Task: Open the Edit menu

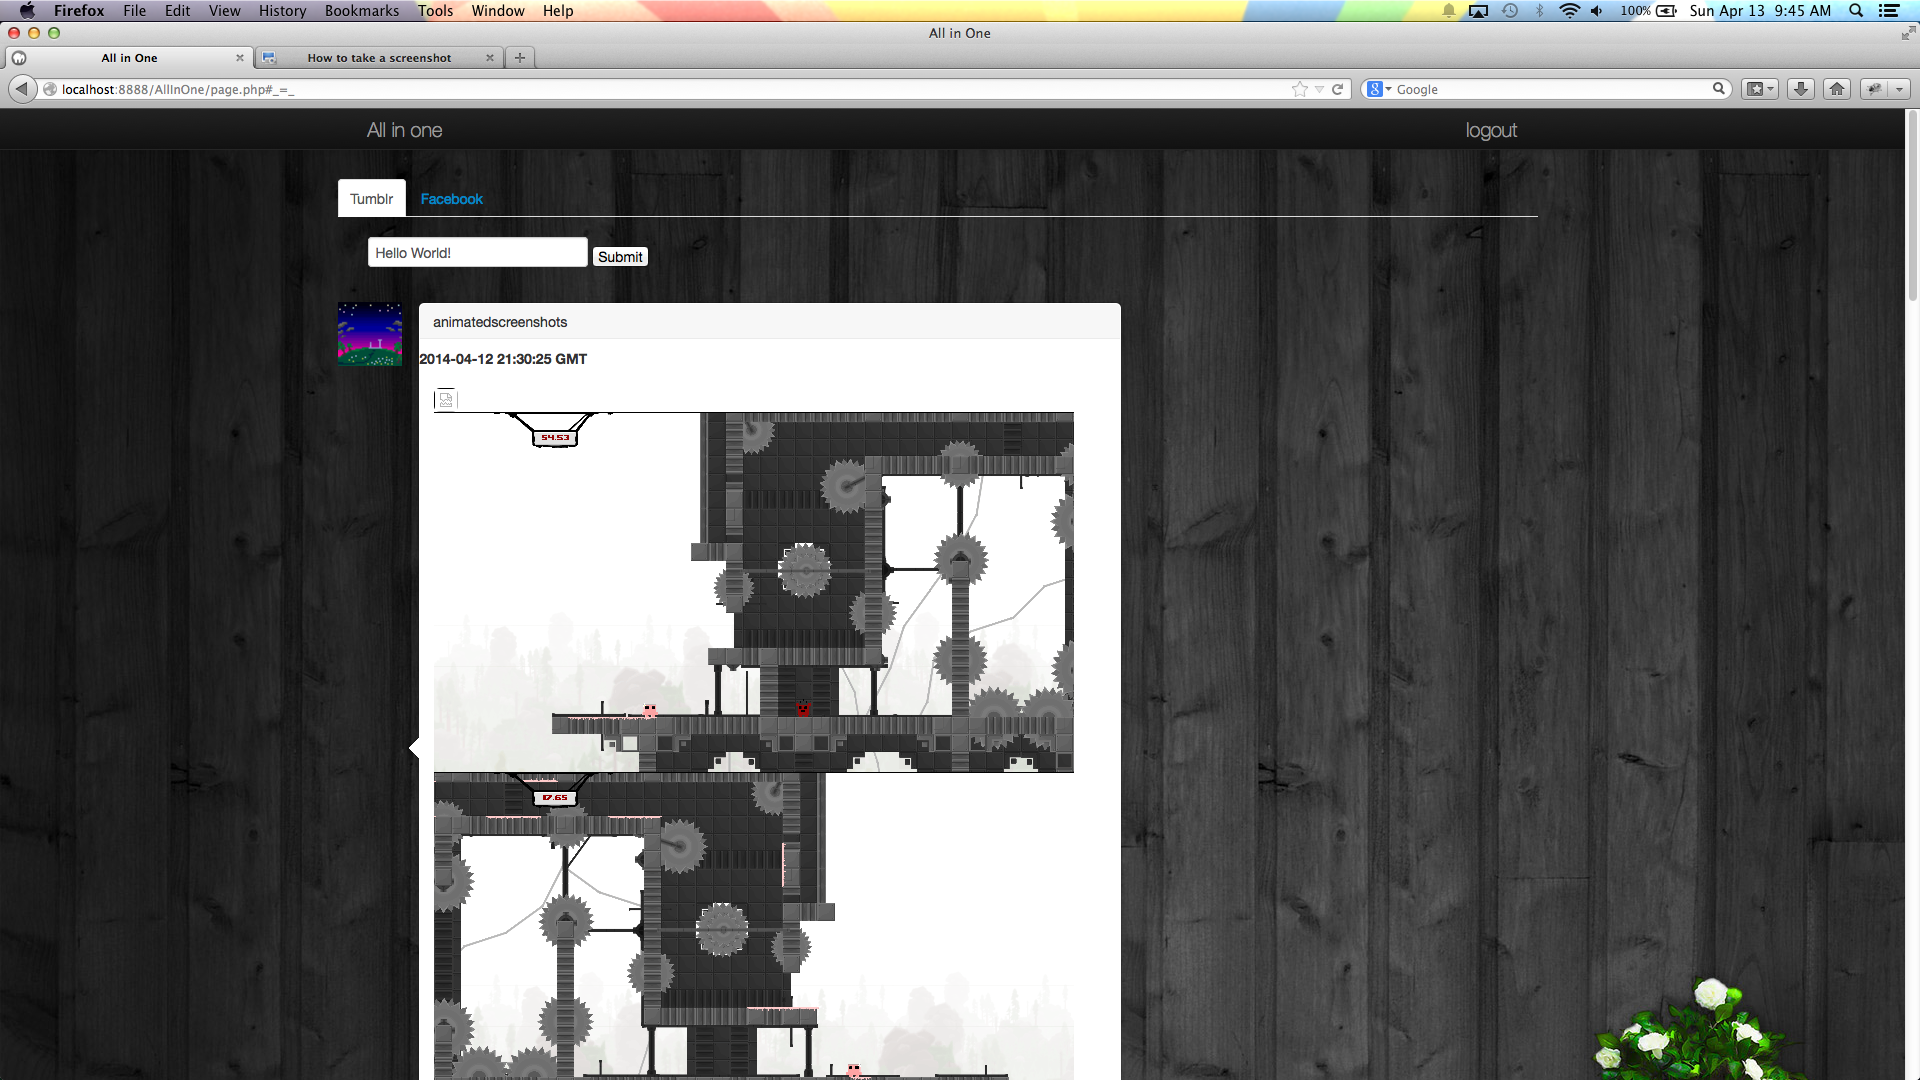Action: [178, 11]
